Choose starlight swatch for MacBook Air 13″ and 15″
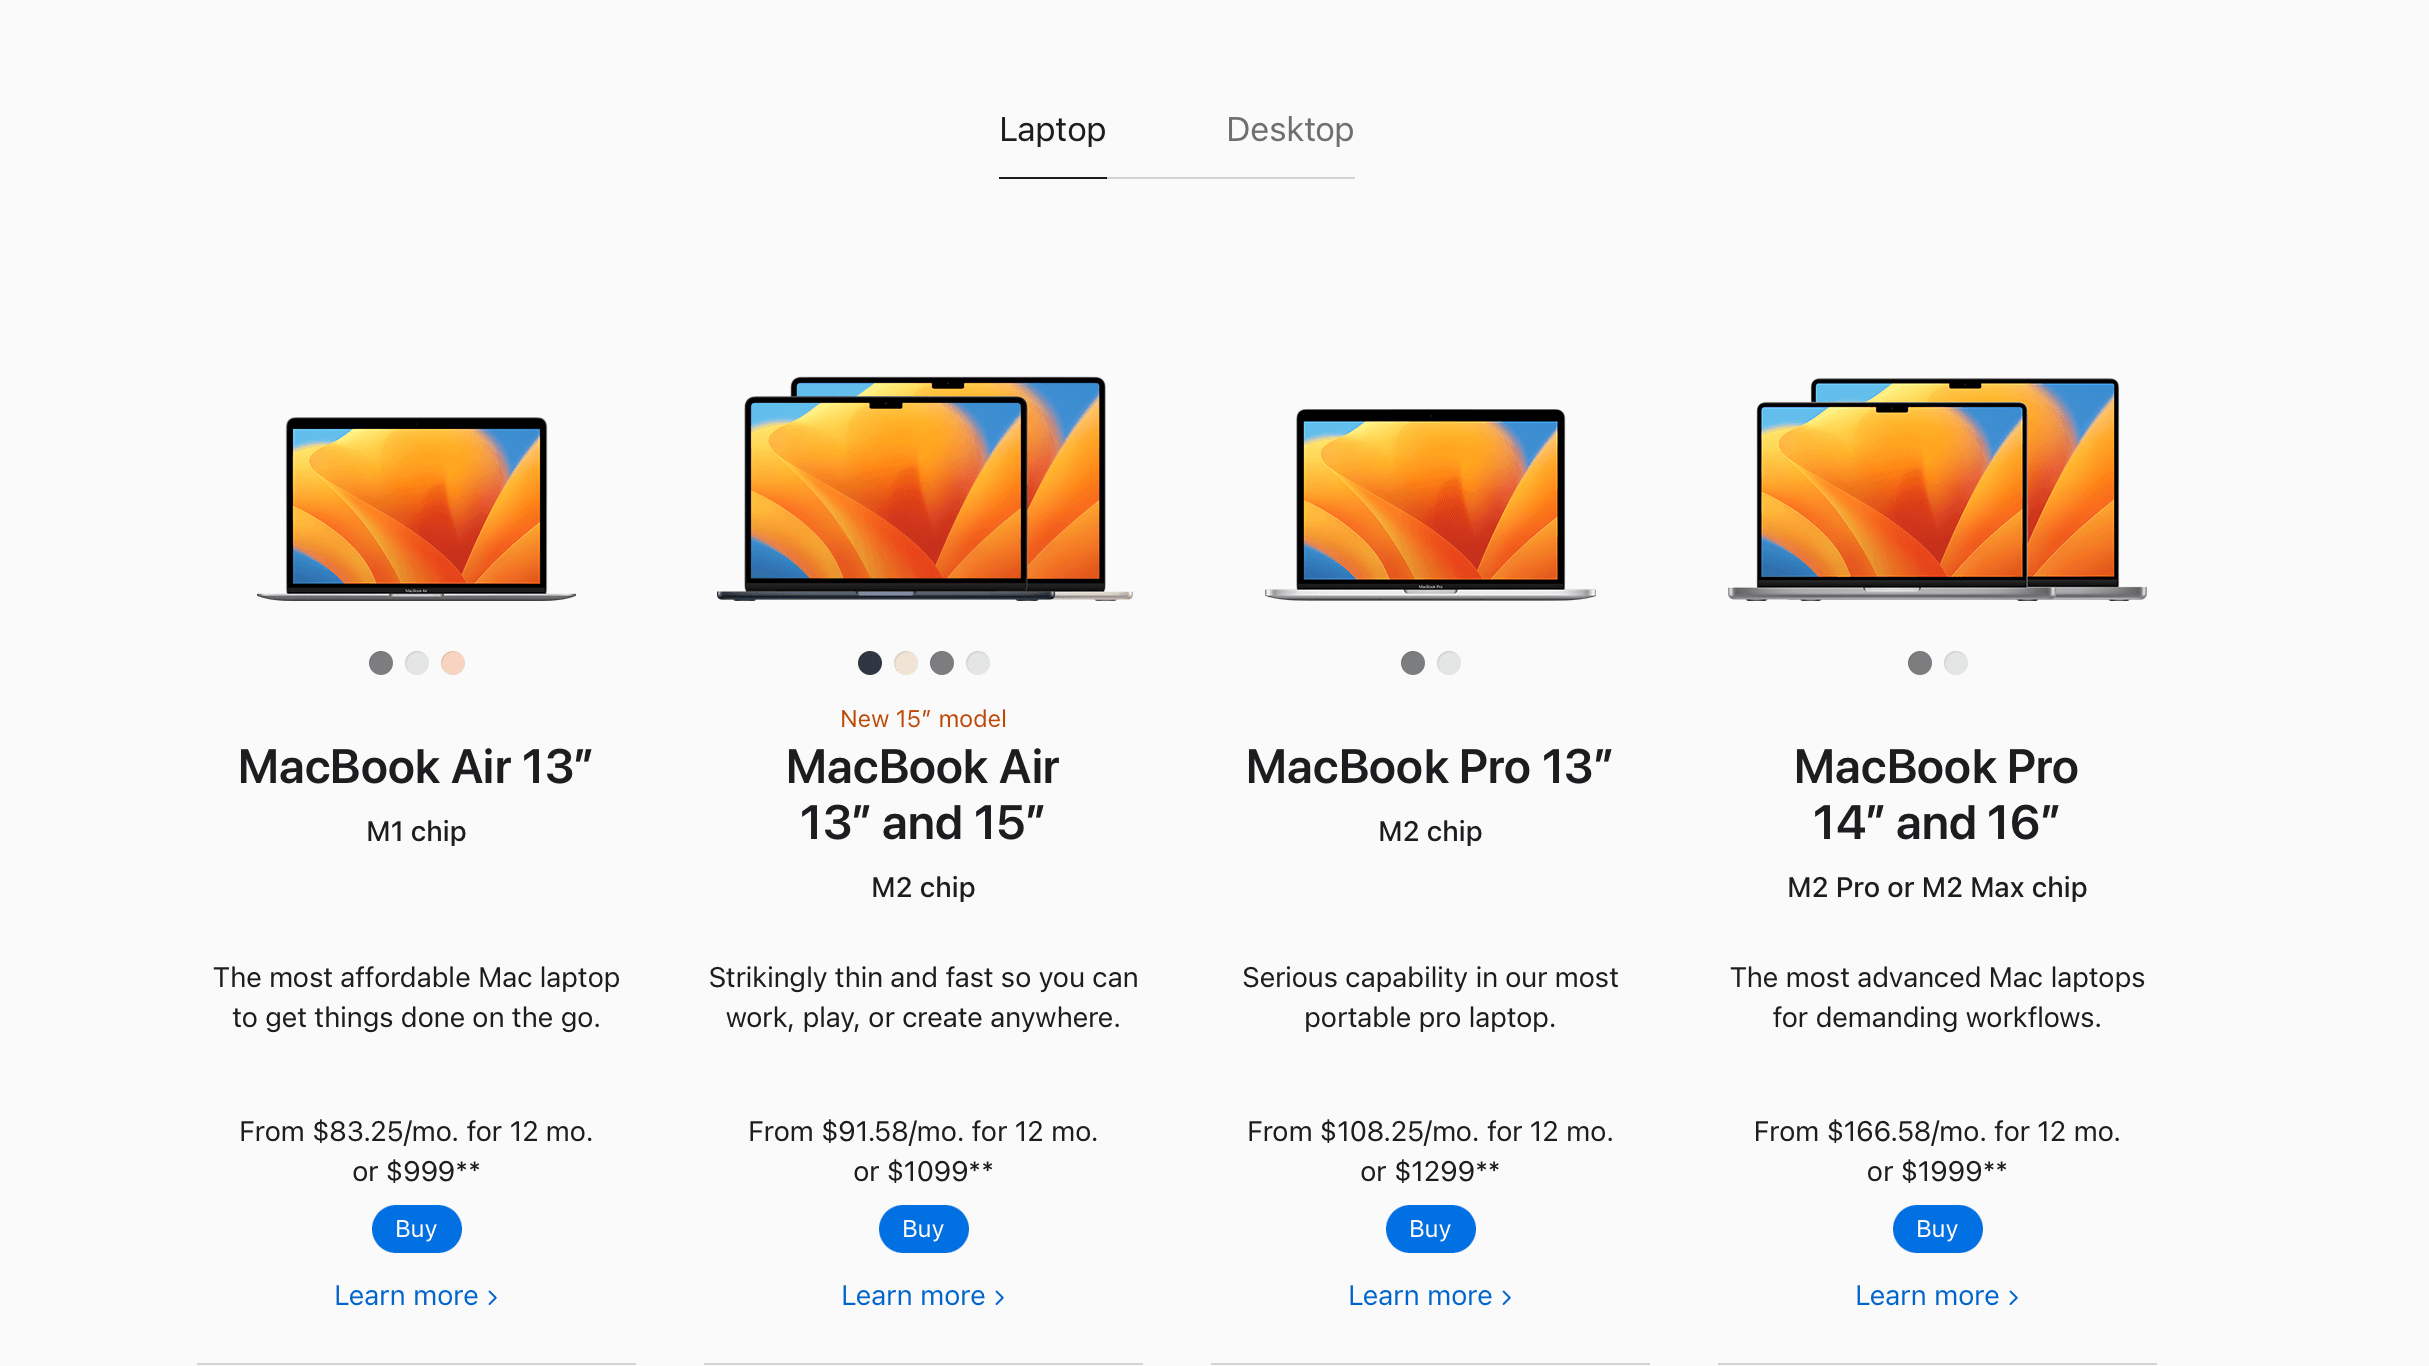The height and width of the screenshot is (1366, 2429). tap(906, 663)
